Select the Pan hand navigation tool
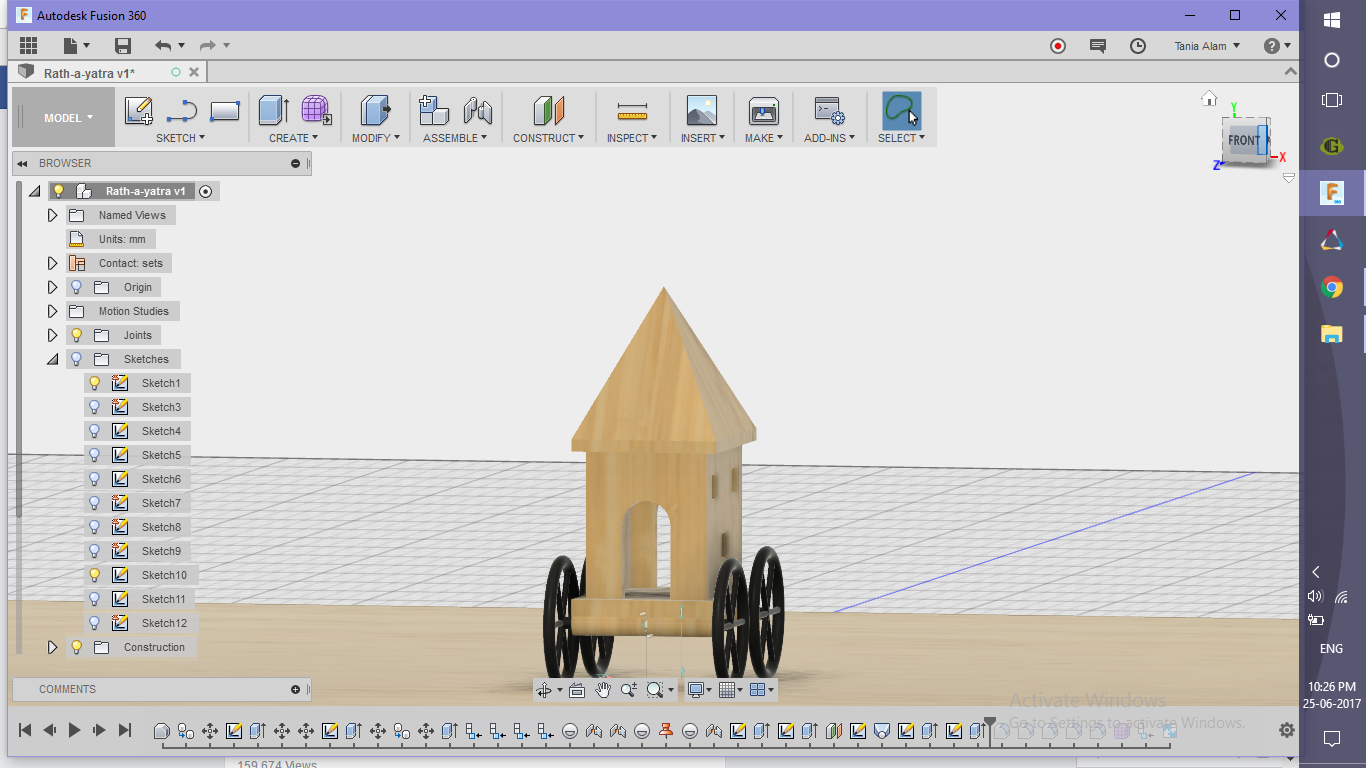The height and width of the screenshot is (768, 1366). click(603, 689)
